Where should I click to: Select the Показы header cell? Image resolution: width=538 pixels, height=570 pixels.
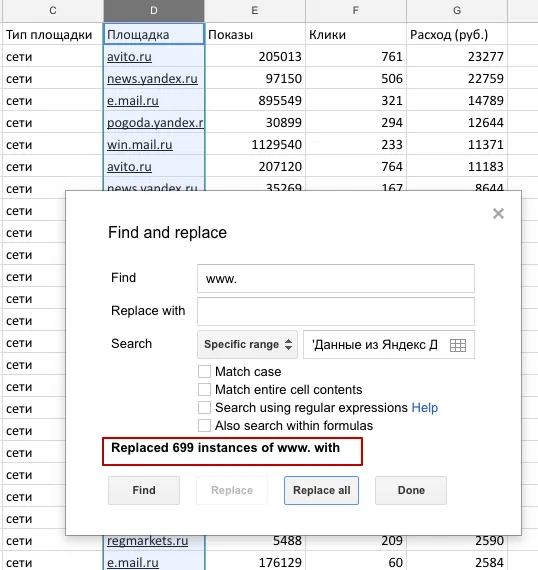tap(255, 34)
